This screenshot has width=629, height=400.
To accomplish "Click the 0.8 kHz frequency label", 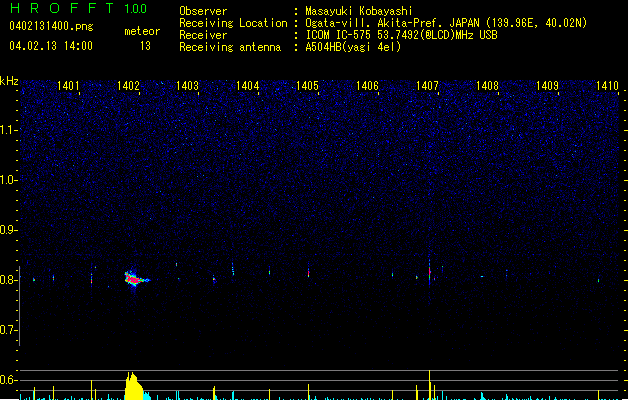I will pyautogui.click(x=8, y=280).
